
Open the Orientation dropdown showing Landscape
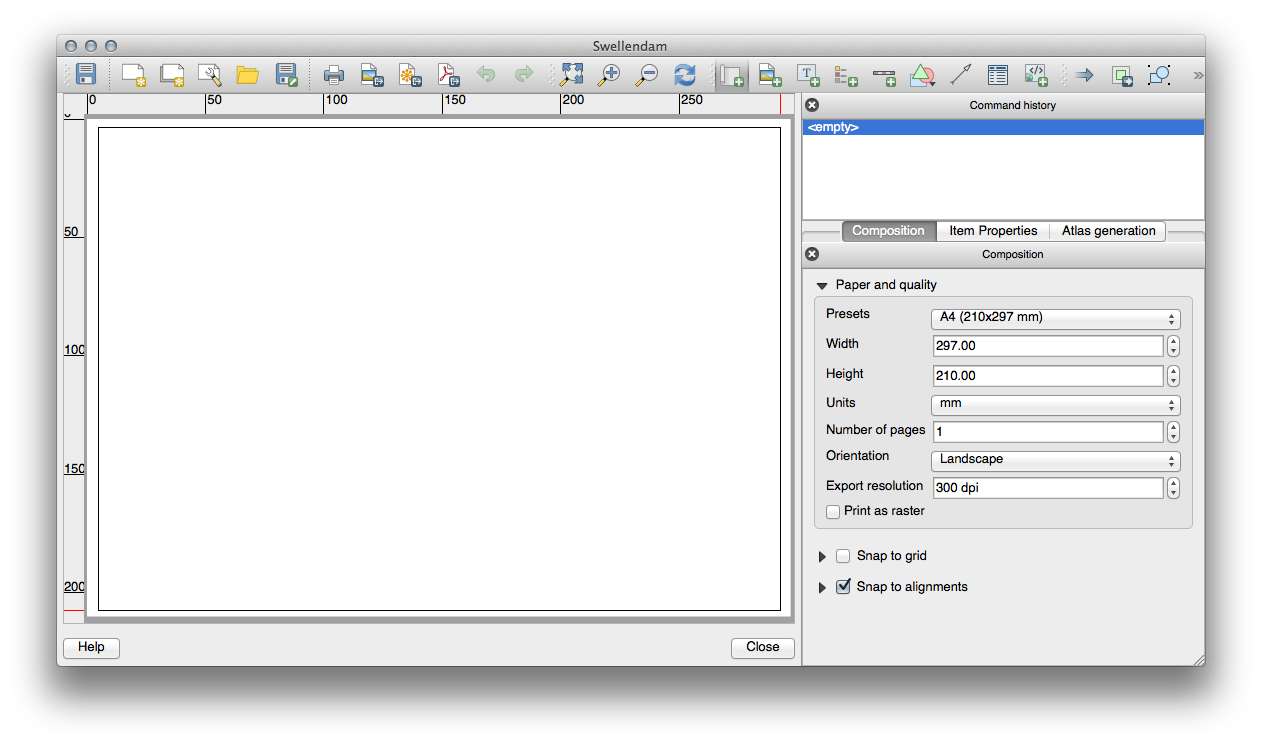coord(1055,460)
